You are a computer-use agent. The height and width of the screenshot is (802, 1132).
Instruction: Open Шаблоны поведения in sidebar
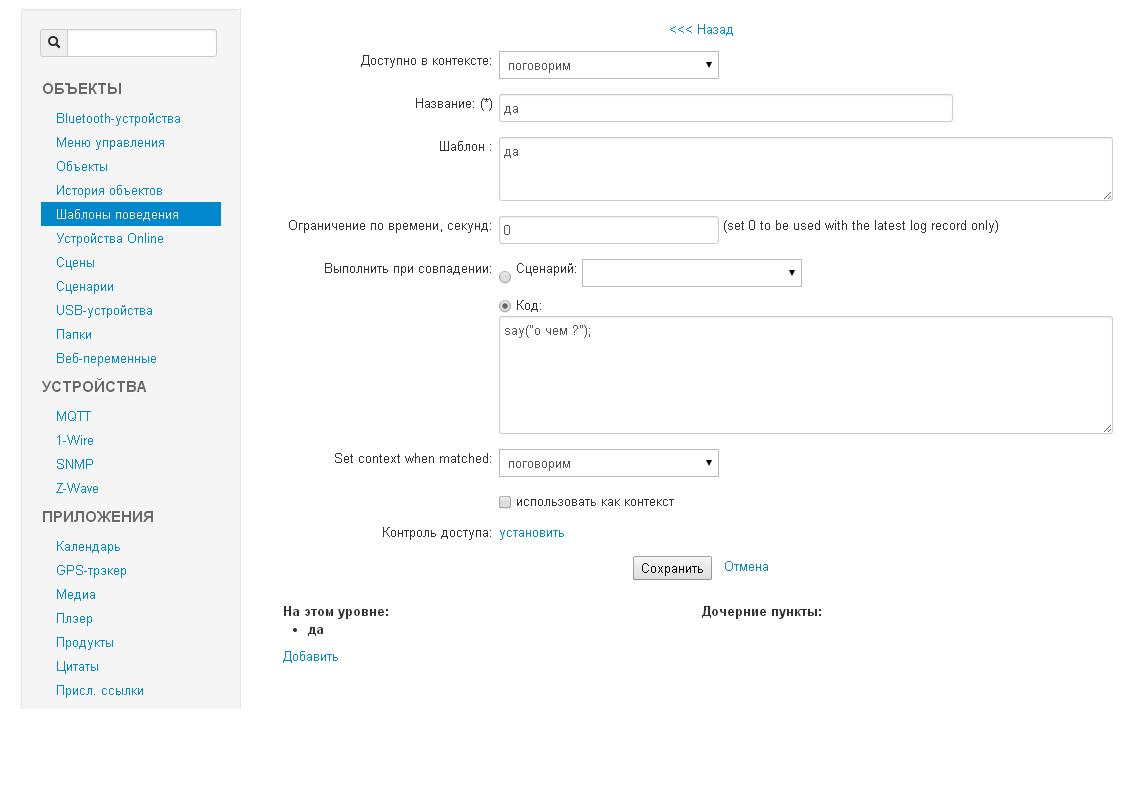point(117,214)
